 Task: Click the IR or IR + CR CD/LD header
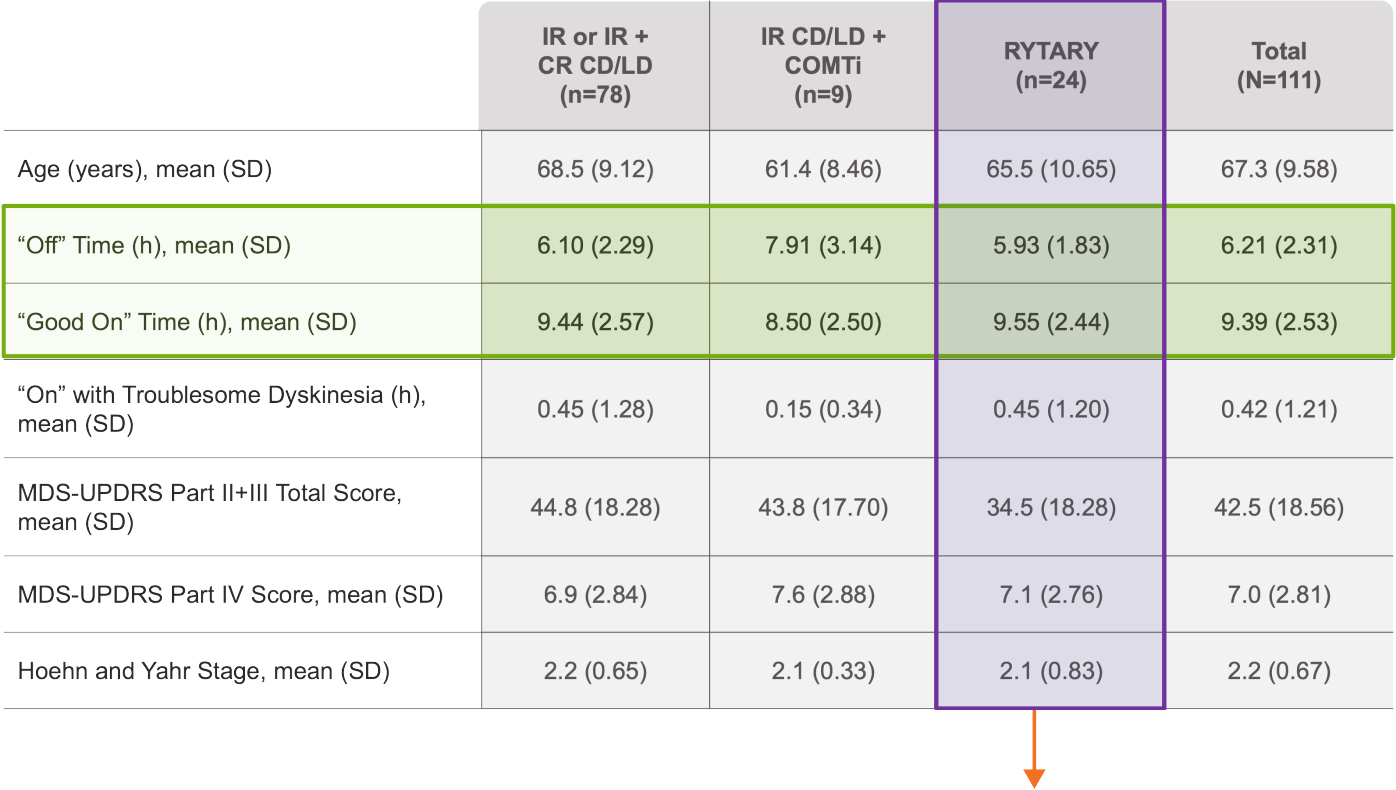click(595, 66)
